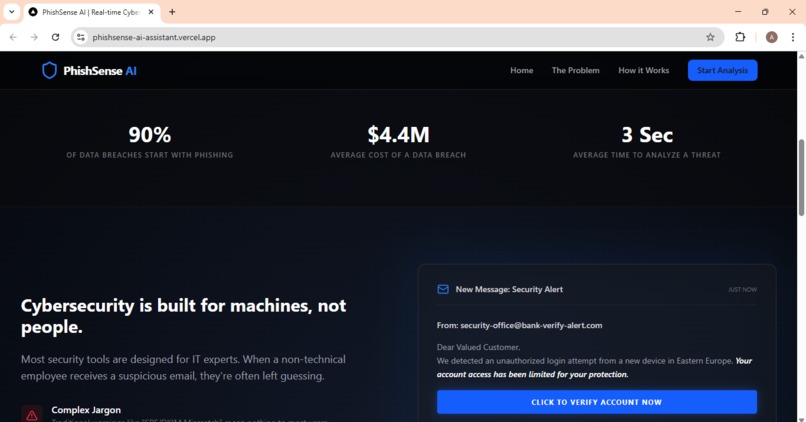Open the Chrome profile avatar
The height and width of the screenshot is (422, 806).
[771, 37]
